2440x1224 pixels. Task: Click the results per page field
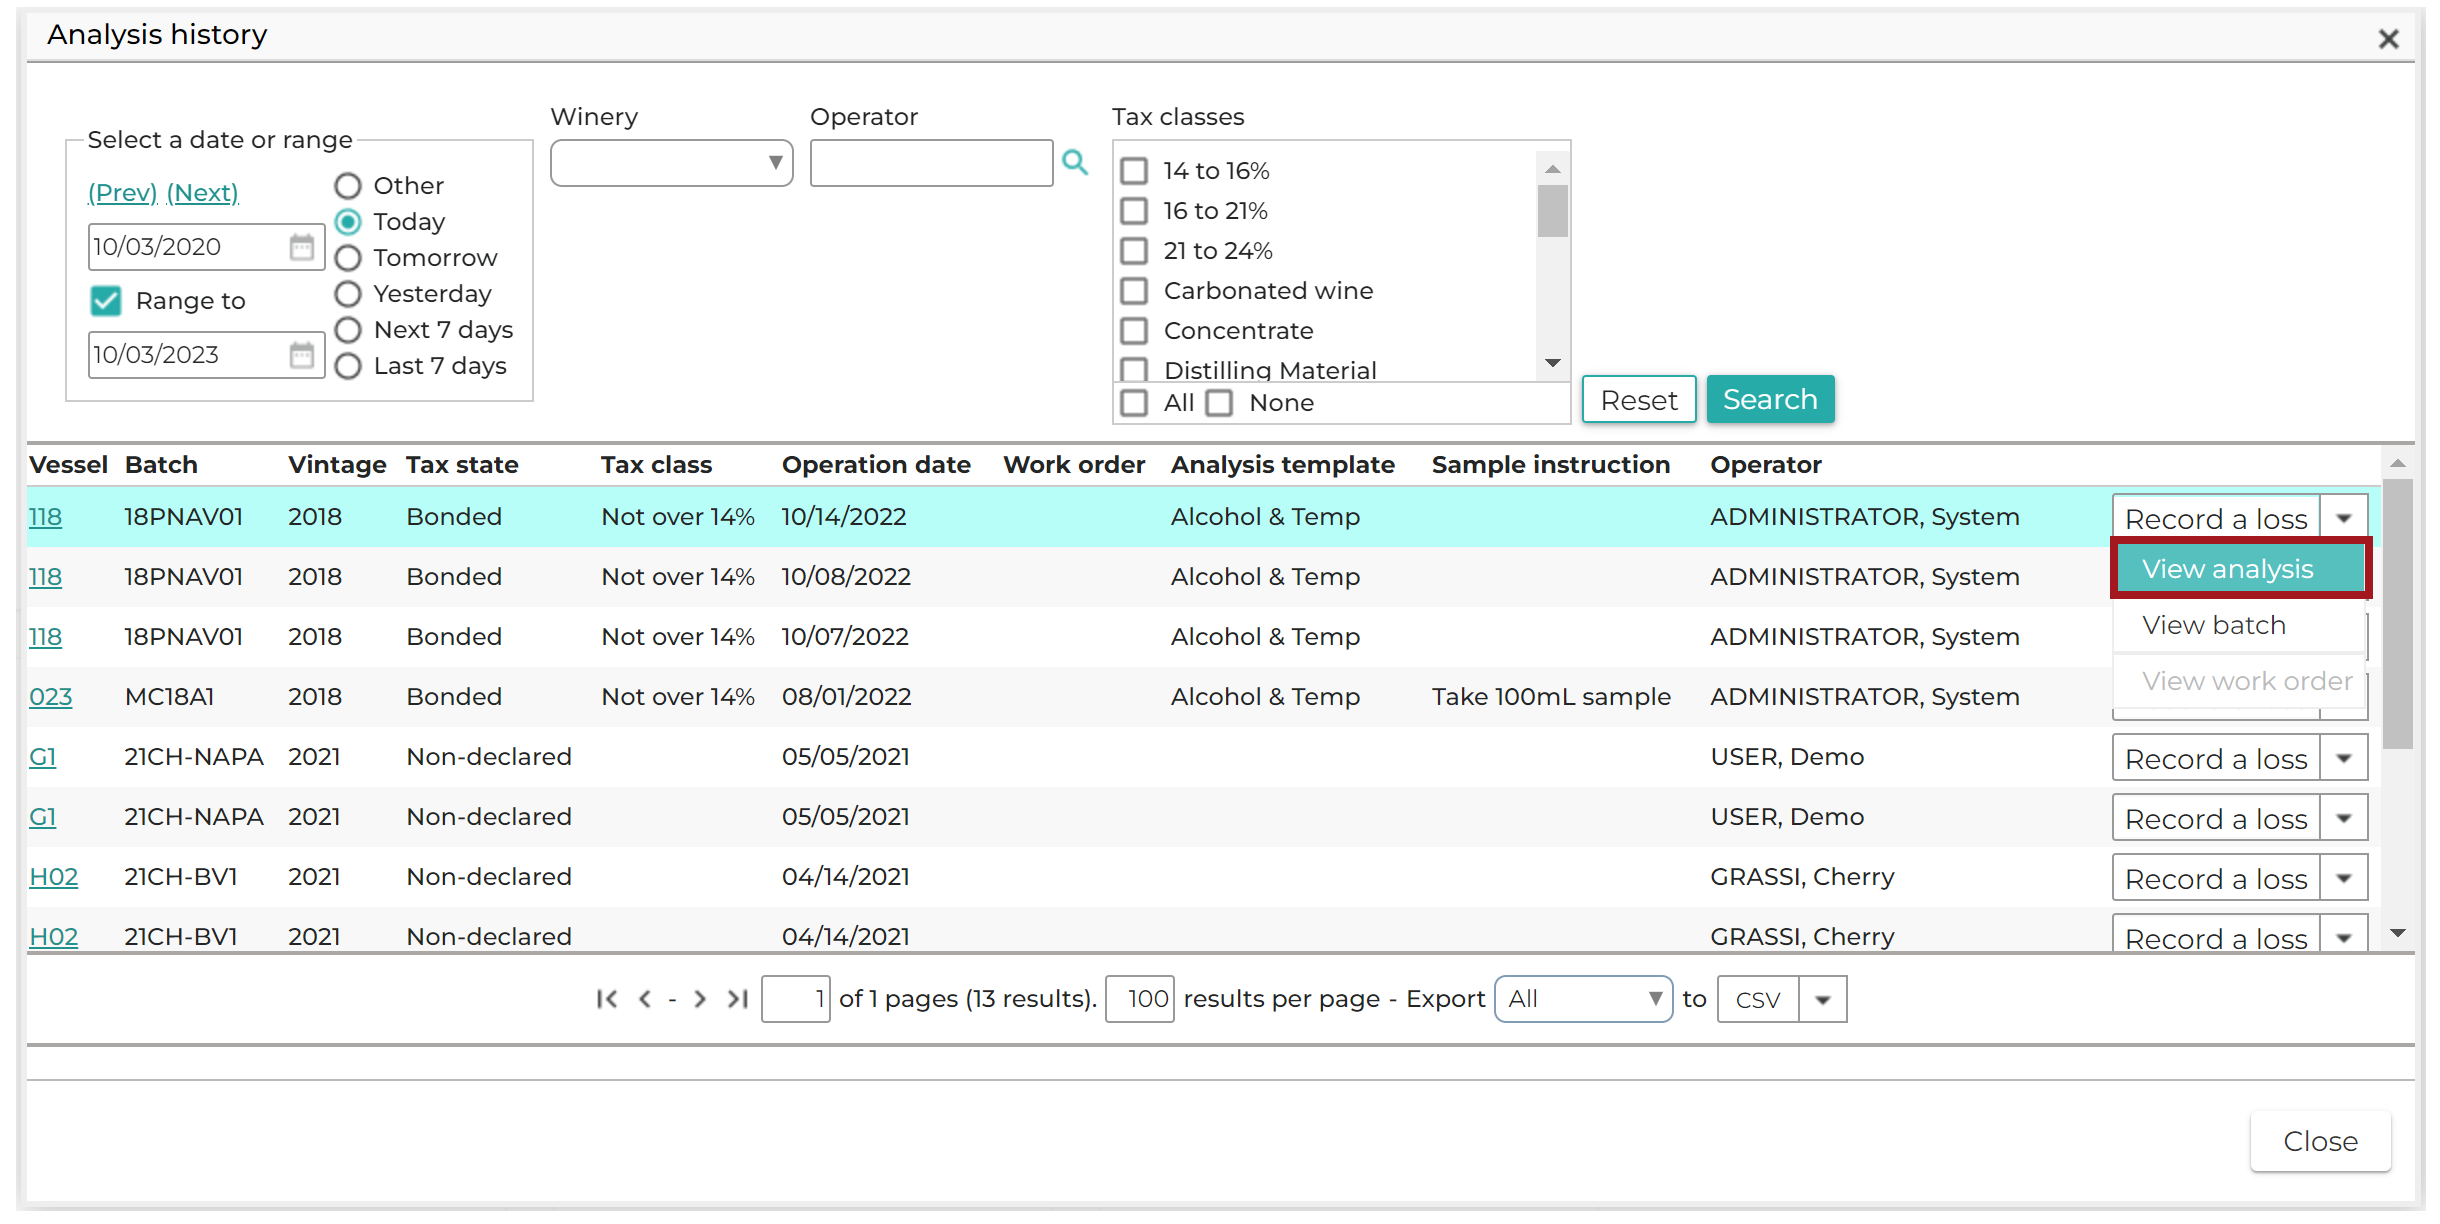coord(1139,999)
